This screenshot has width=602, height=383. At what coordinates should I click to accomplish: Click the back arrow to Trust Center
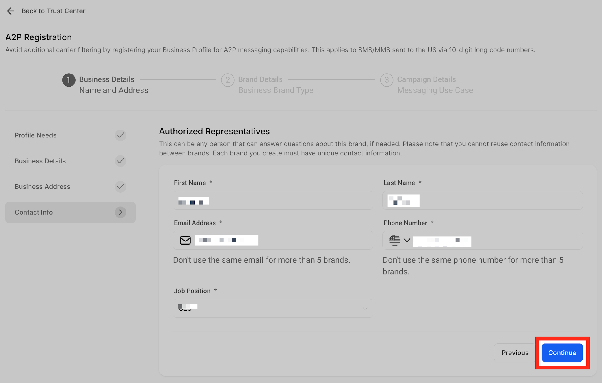point(10,11)
